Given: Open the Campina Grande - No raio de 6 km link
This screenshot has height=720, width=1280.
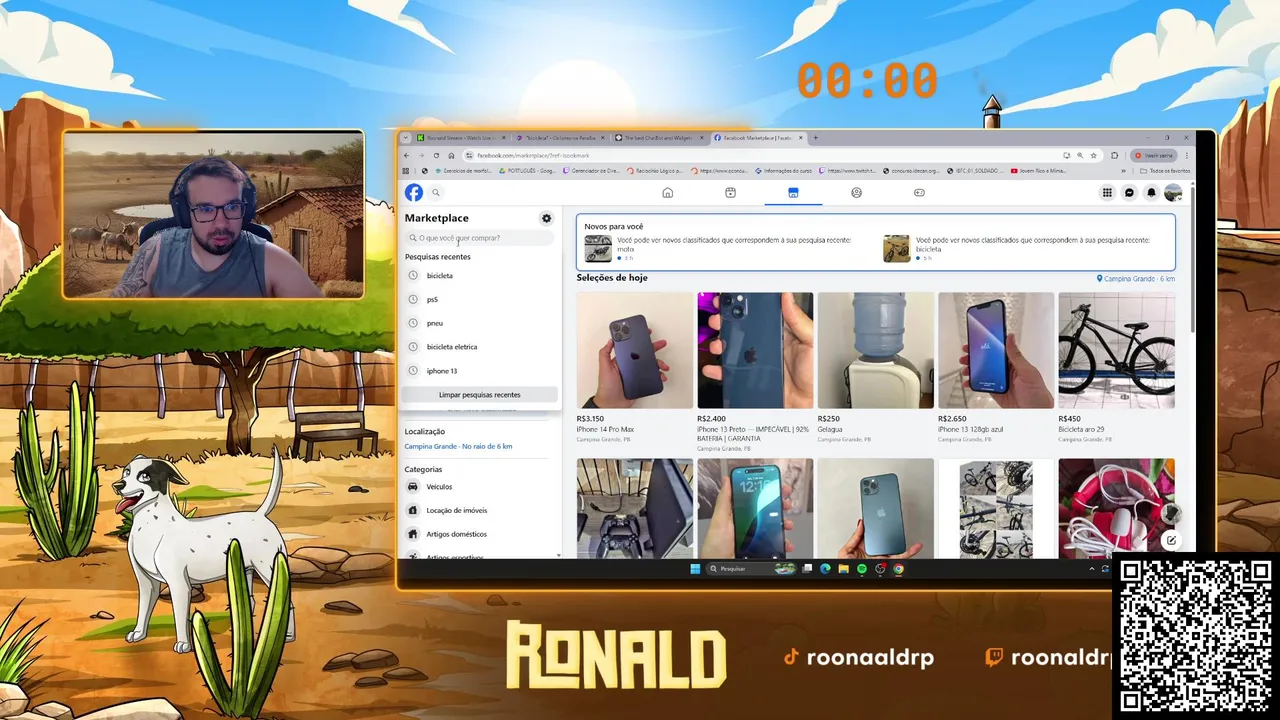Looking at the screenshot, I should click(458, 446).
